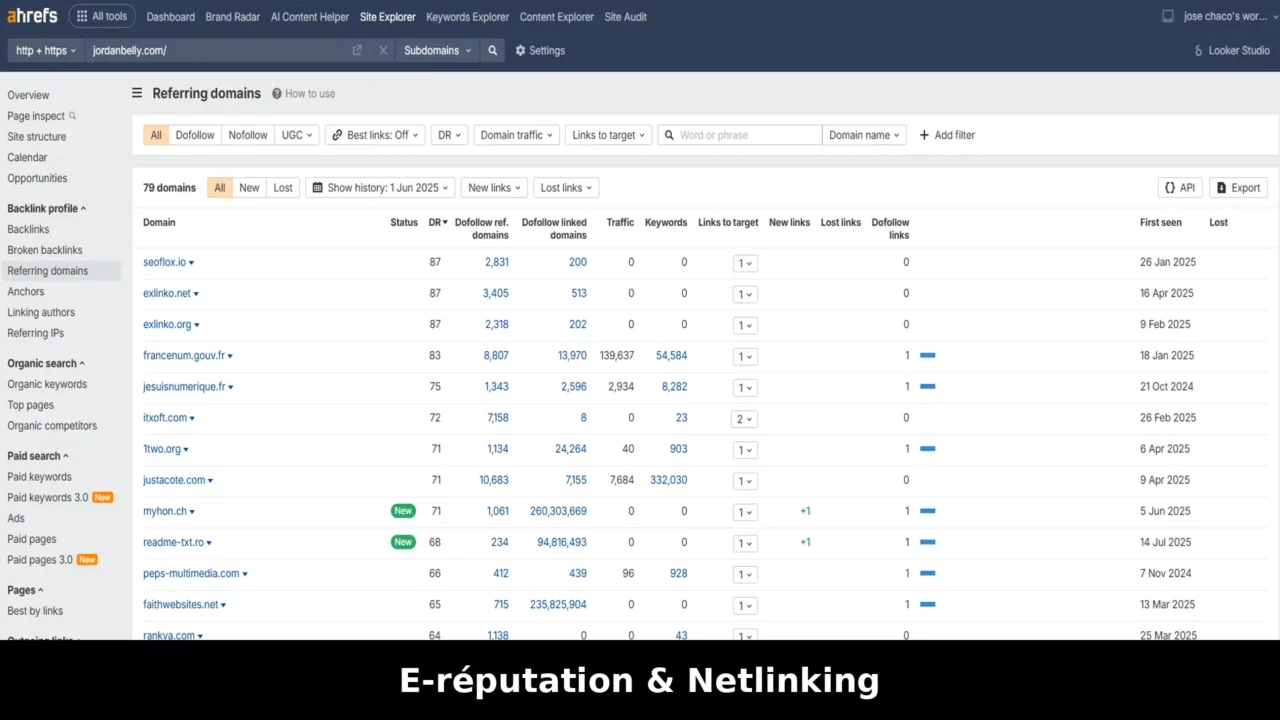Open Best links: Off dropdown
Screen dimensions: 1280x720
pyautogui.click(x=375, y=135)
